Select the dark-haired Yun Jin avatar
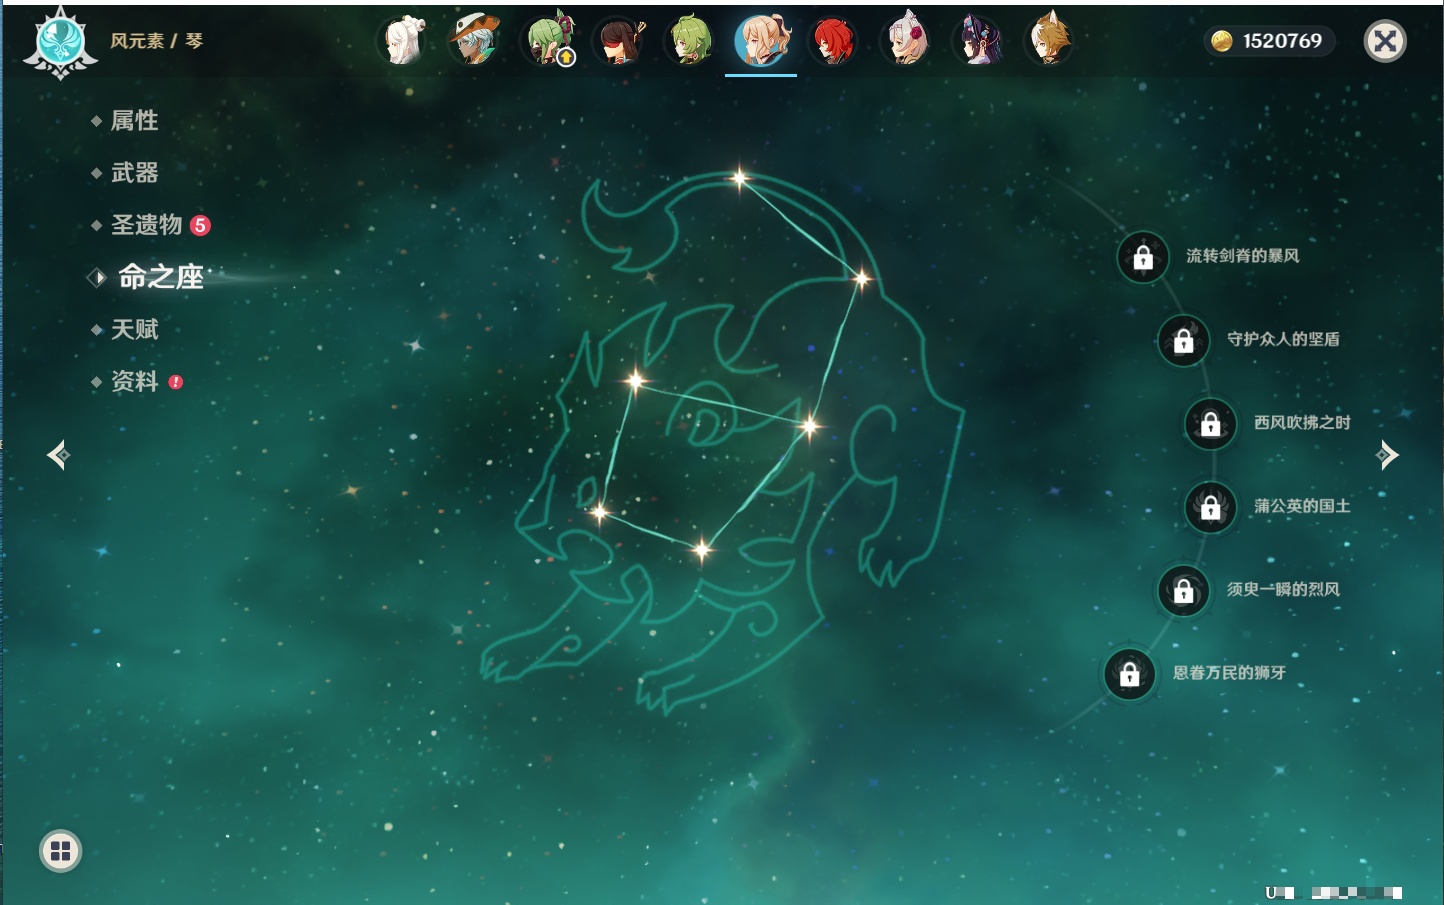 (x=977, y=41)
